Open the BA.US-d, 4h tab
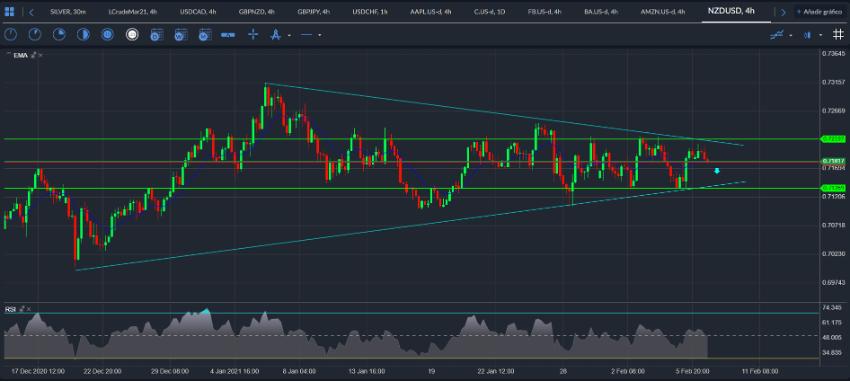 [x=601, y=11]
